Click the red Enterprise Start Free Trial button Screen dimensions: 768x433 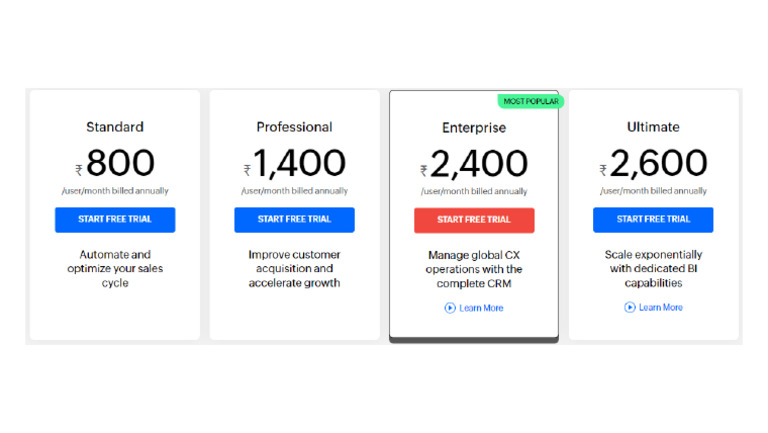click(474, 220)
